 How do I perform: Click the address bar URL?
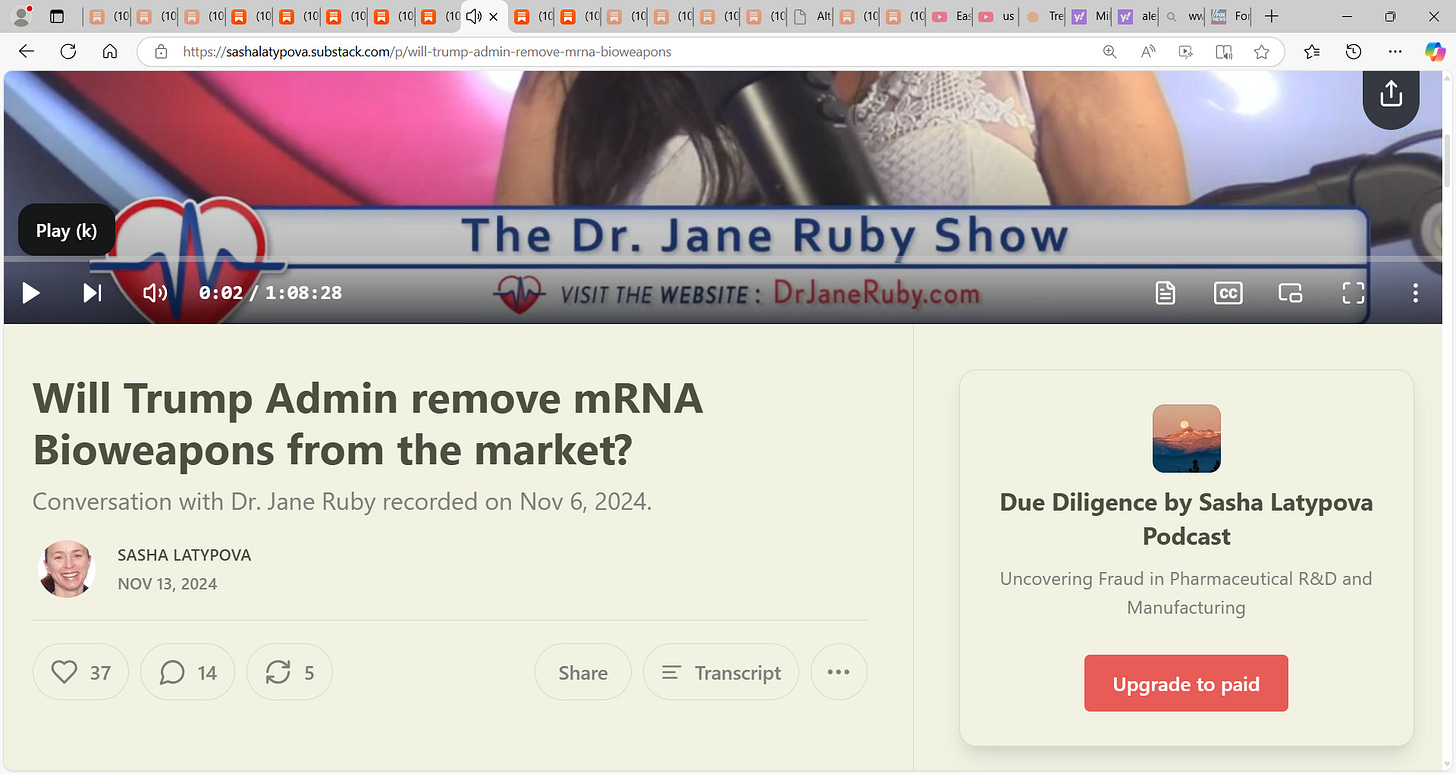(x=427, y=52)
